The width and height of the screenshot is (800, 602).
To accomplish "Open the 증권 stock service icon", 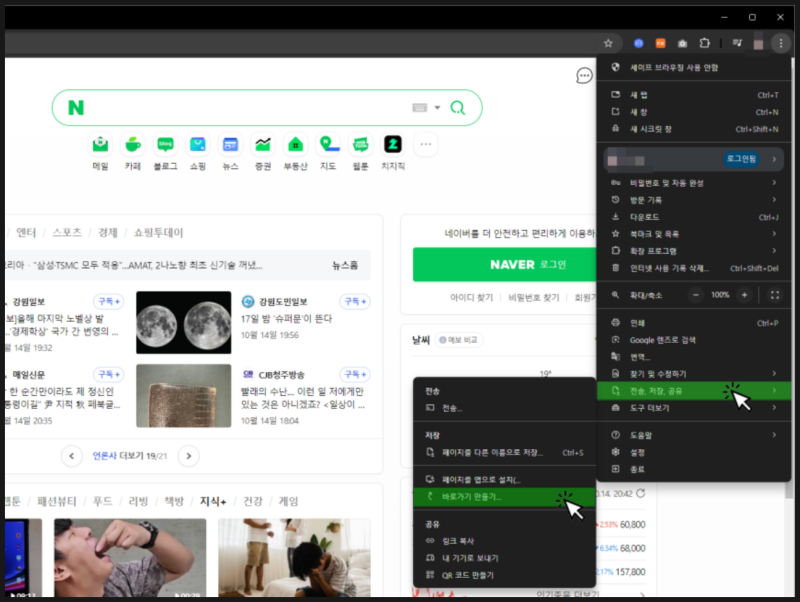I will (262, 146).
